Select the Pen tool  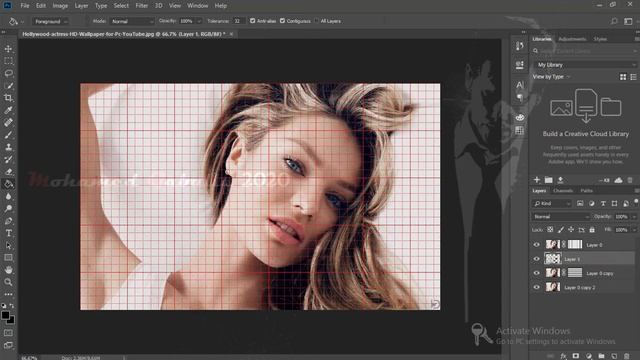pos(8,221)
